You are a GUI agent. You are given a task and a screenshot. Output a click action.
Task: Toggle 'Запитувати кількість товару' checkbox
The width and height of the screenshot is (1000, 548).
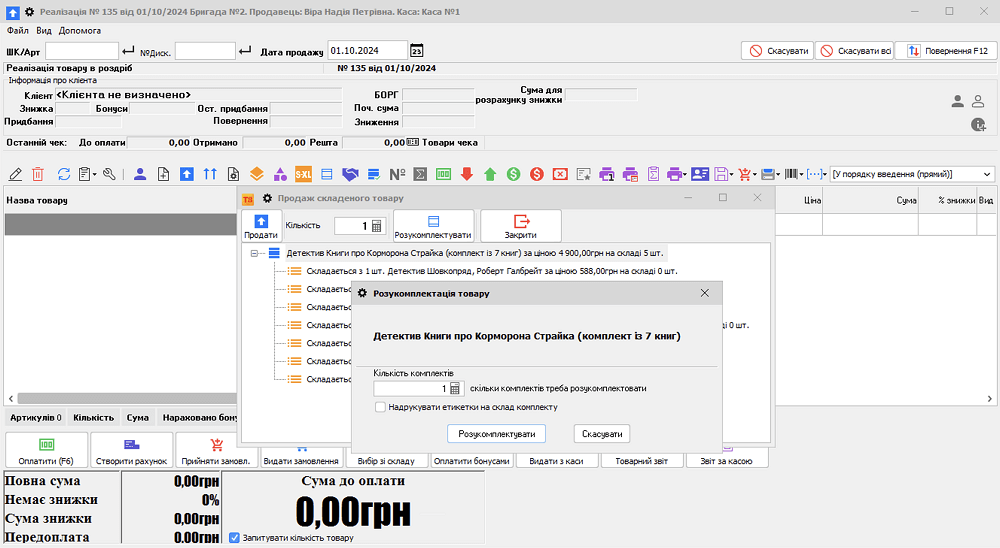pos(234,538)
